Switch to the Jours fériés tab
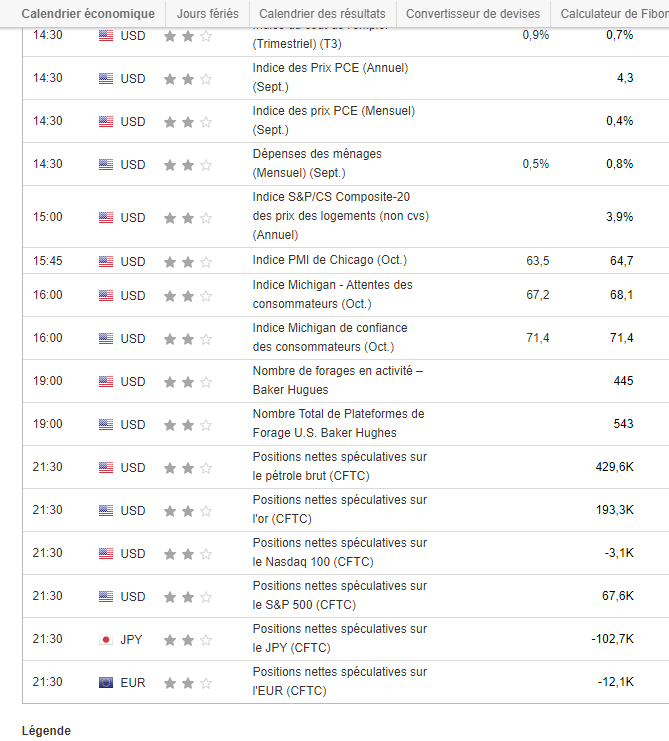The width and height of the screenshot is (669, 741). [208, 14]
